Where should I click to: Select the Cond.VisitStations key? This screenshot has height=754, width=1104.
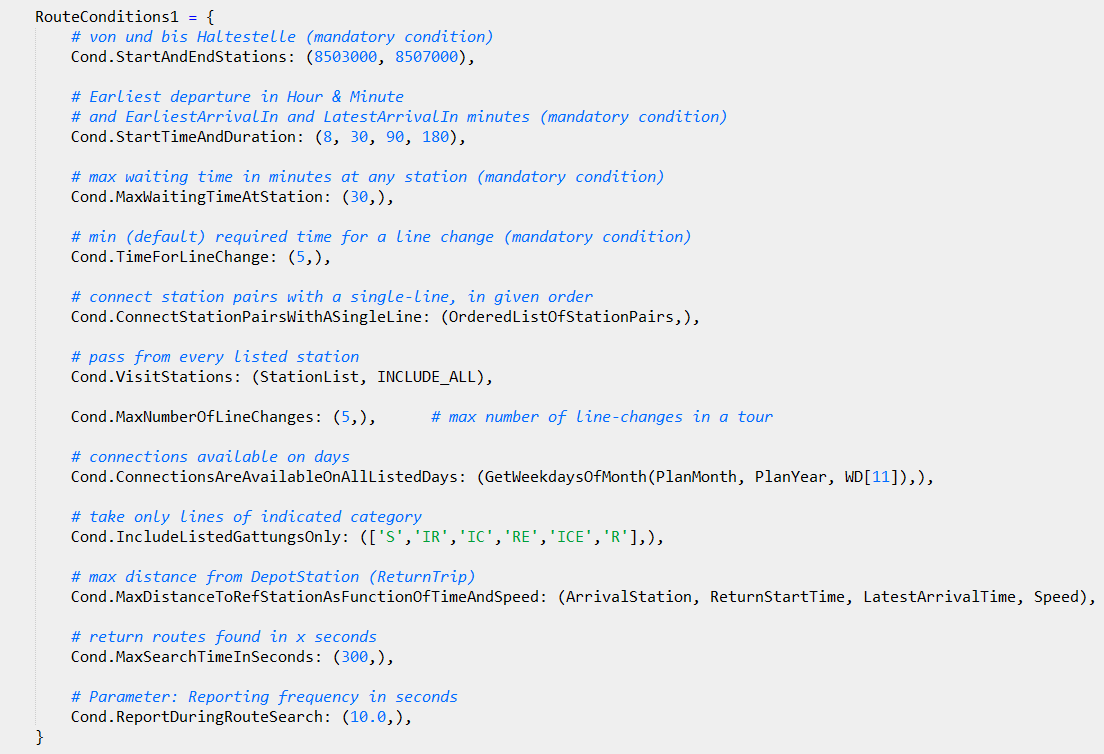(151, 377)
